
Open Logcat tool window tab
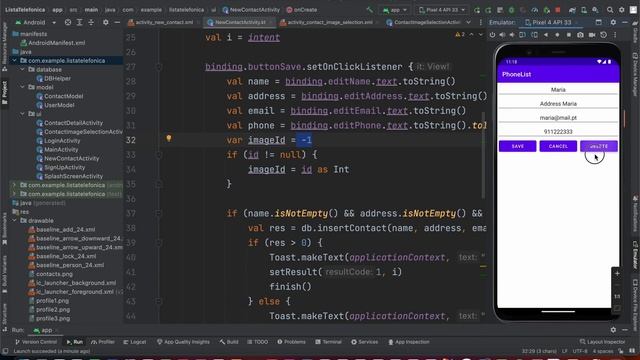point(135,342)
